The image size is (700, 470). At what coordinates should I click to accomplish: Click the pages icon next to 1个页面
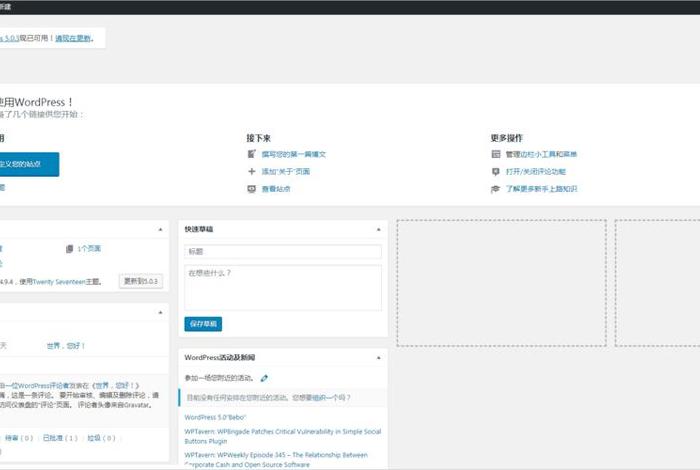(x=69, y=249)
